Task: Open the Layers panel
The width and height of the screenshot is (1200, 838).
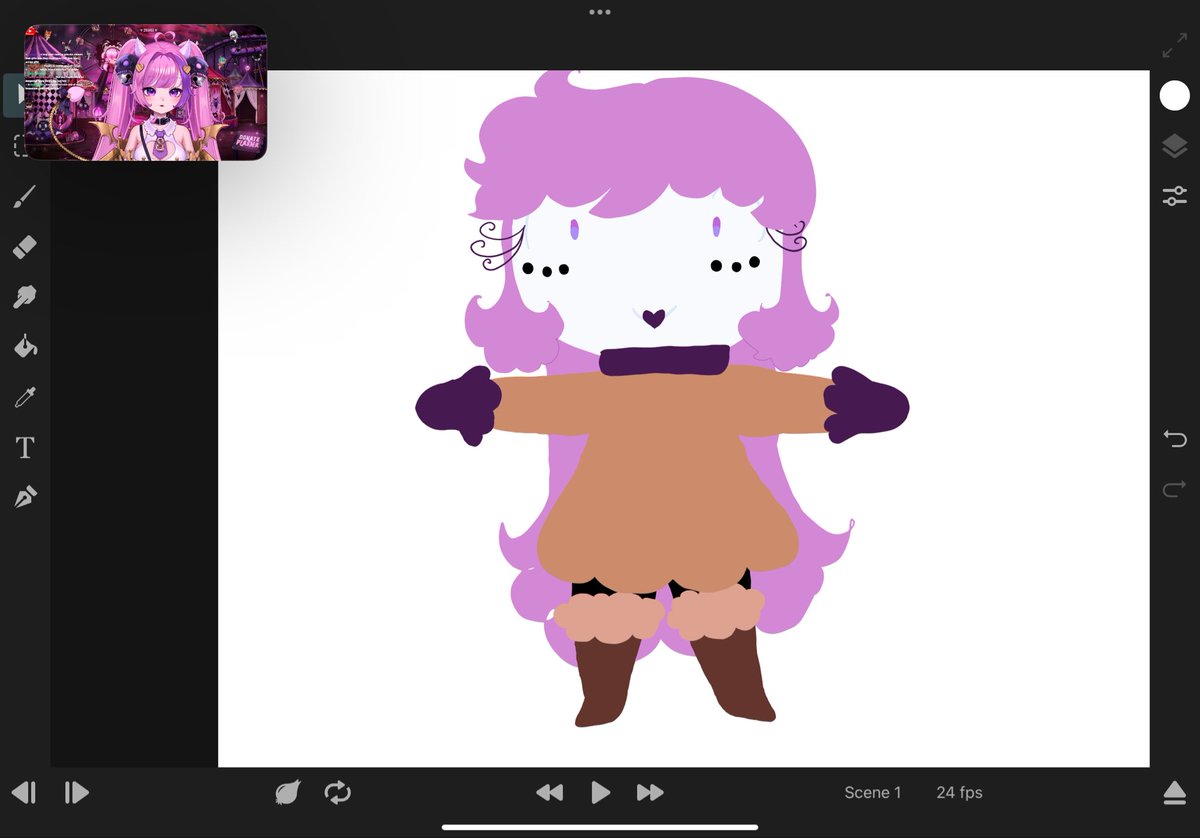Action: coord(1174,147)
